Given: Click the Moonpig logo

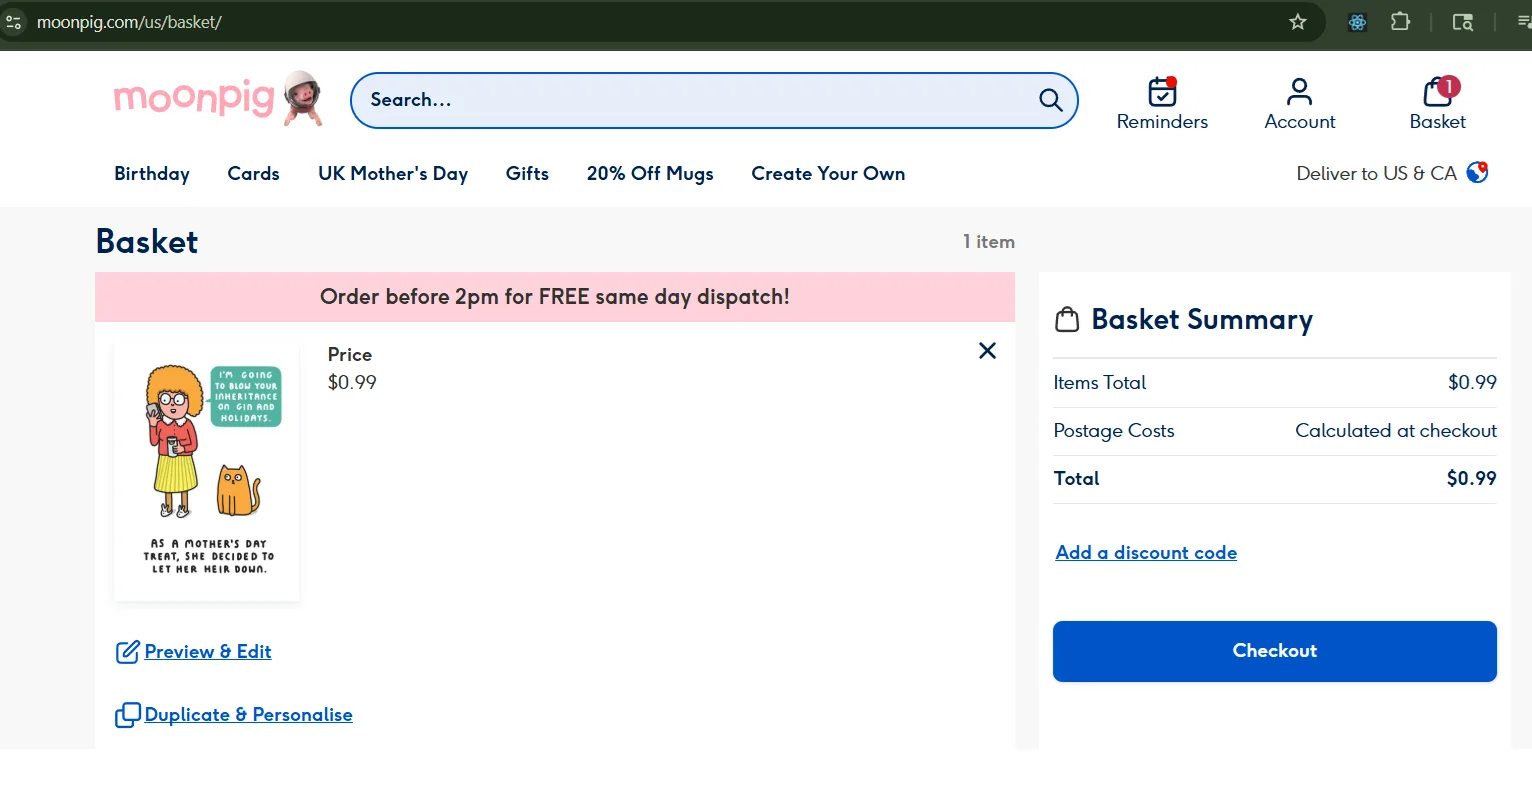Looking at the screenshot, I should coord(218,99).
